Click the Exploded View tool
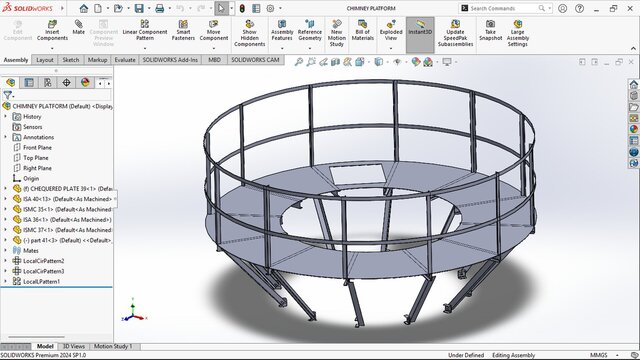The width and height of the screenshot is (640, 360). (x=391, y=31)
